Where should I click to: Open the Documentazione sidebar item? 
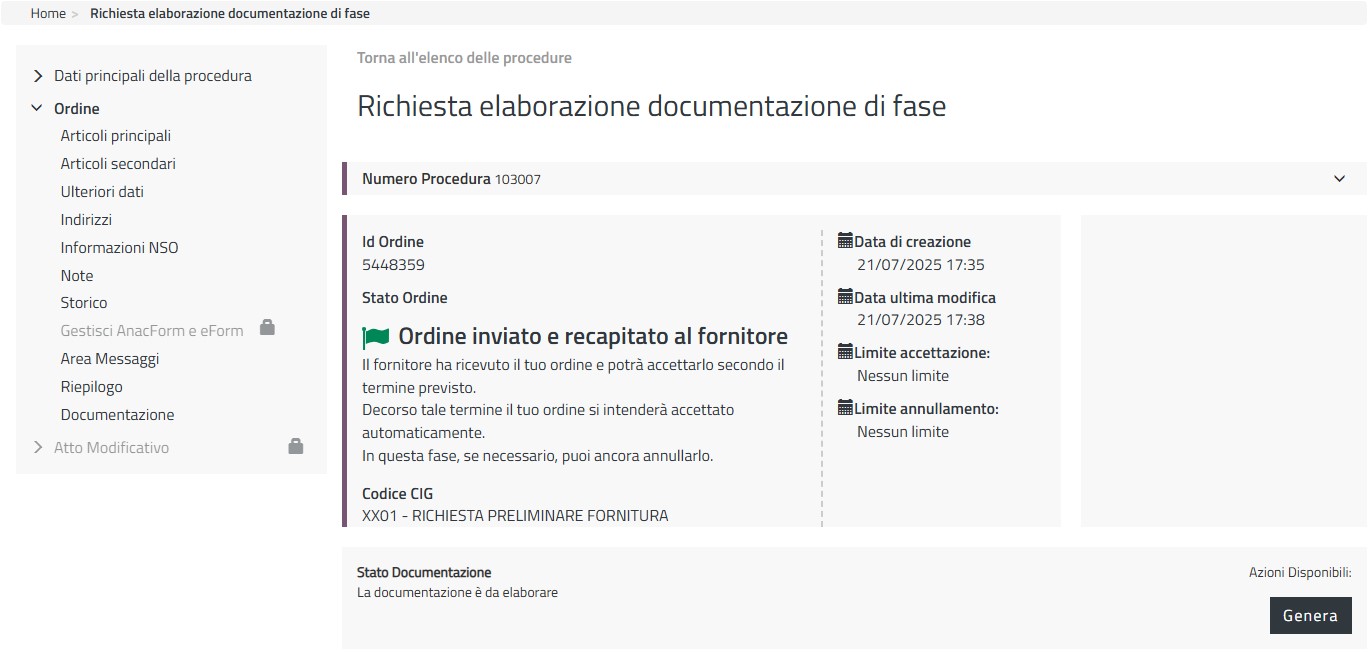tap(117, 415)
